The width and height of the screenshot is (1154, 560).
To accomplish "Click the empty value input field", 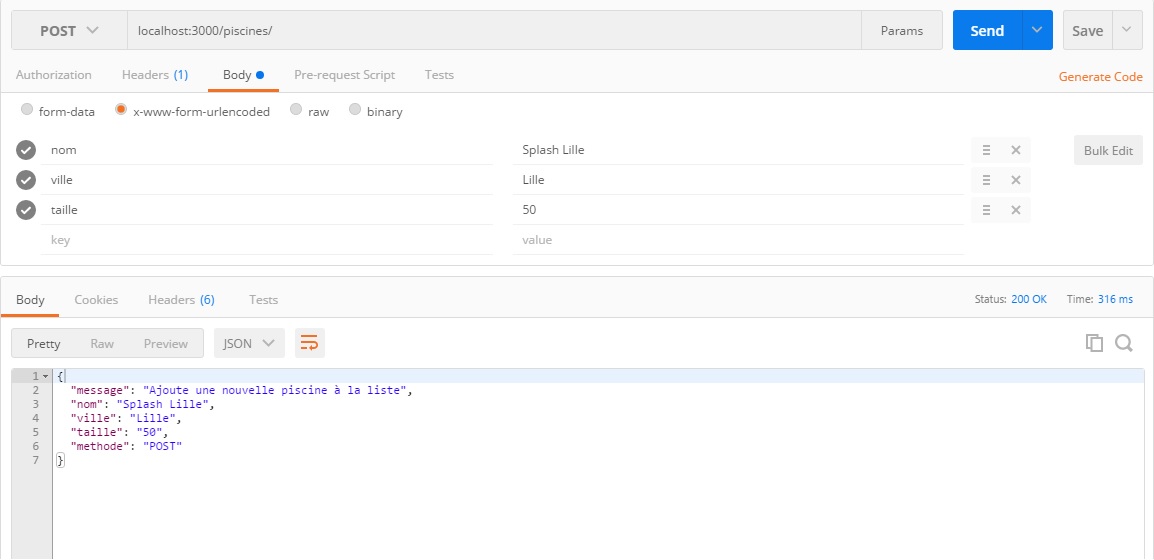I will pos(738,240).
